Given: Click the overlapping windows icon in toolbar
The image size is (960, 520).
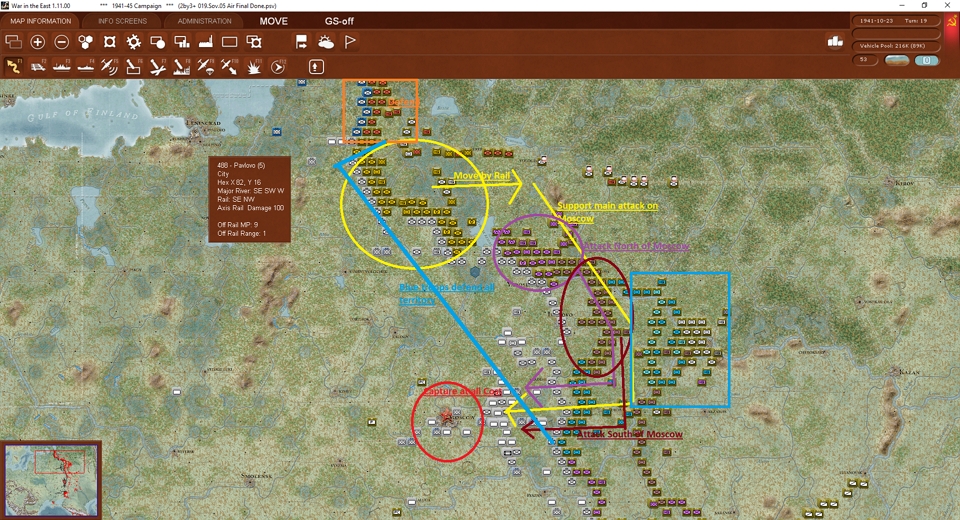Looking at the screenshot, I should (13, 42).
